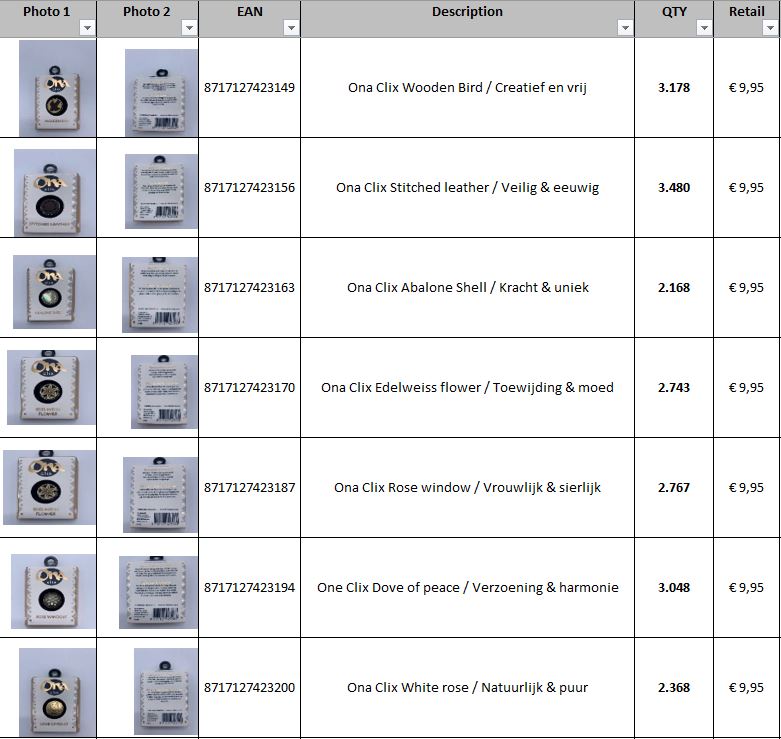This screenshot has width=781, height=739.
Task: Select 'Ona Clix Wooden Bird / Creatief en vrij' cell
Action: [467, 88]
